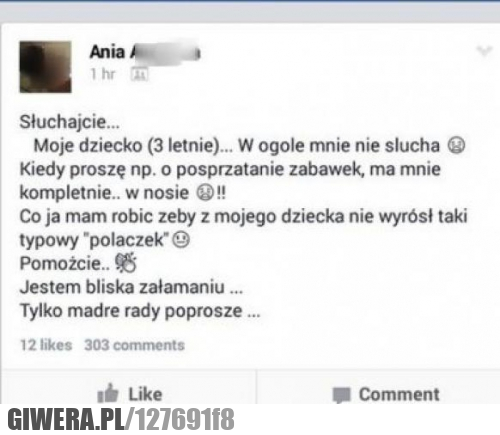Click the smiley emoji after polaczek

[181, 240]
